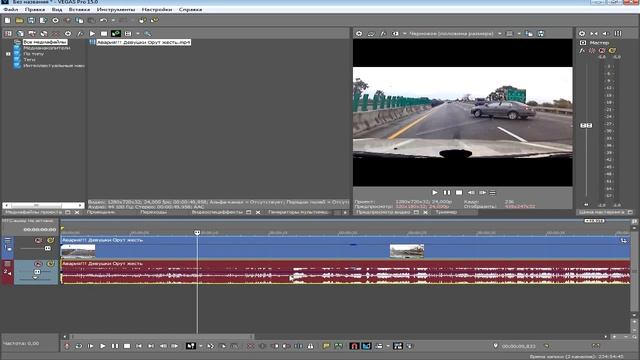Close the Видеоспецэффекты docked panel
640x360 pixels.
coord(258,212)
